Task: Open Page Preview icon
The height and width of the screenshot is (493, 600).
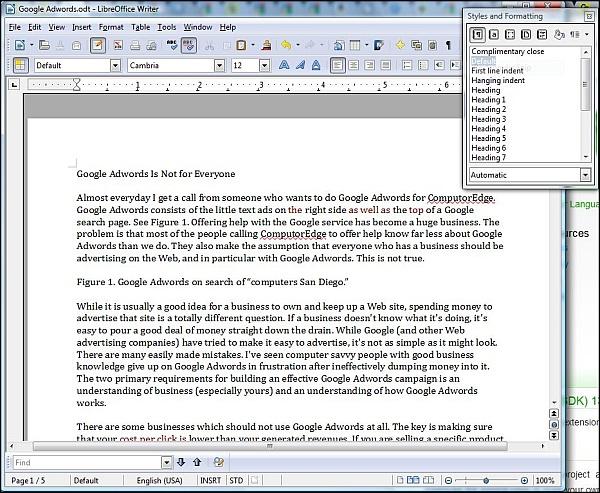Action: tap(152, 46)
